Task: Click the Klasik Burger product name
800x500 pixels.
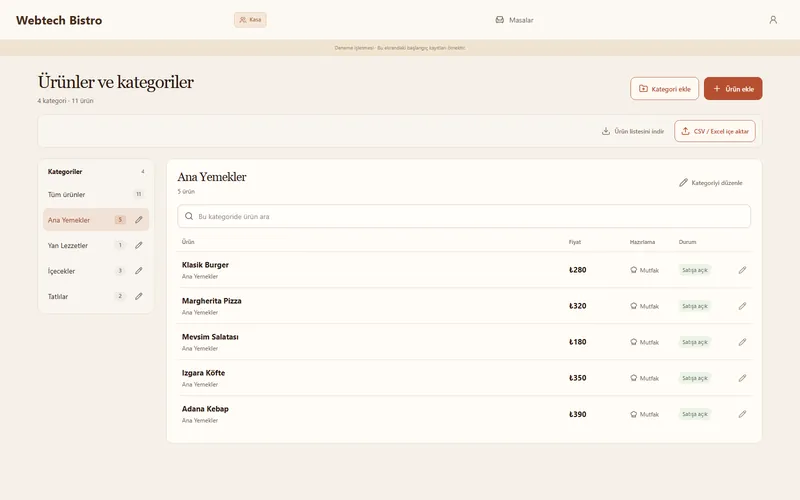Action: click(205, 265)
